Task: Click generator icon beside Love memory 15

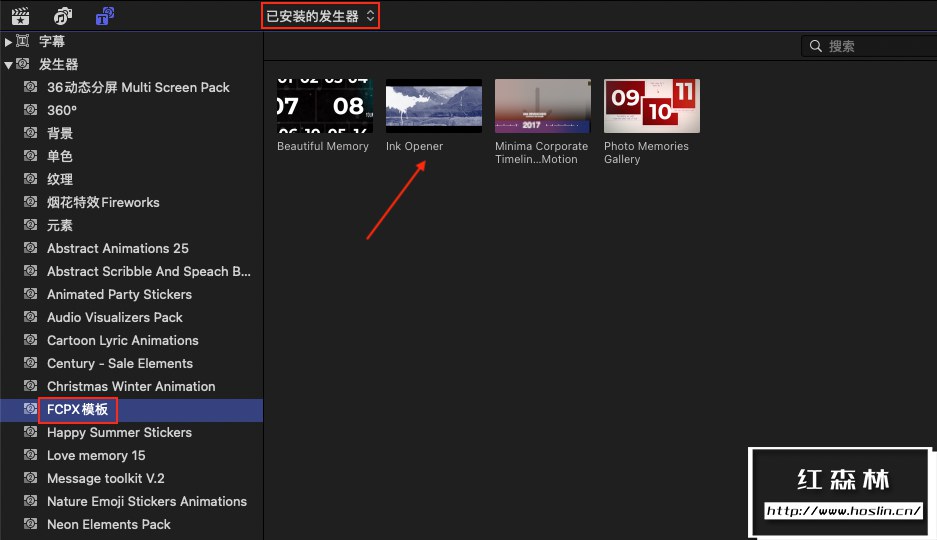Action: click(30, 455)
